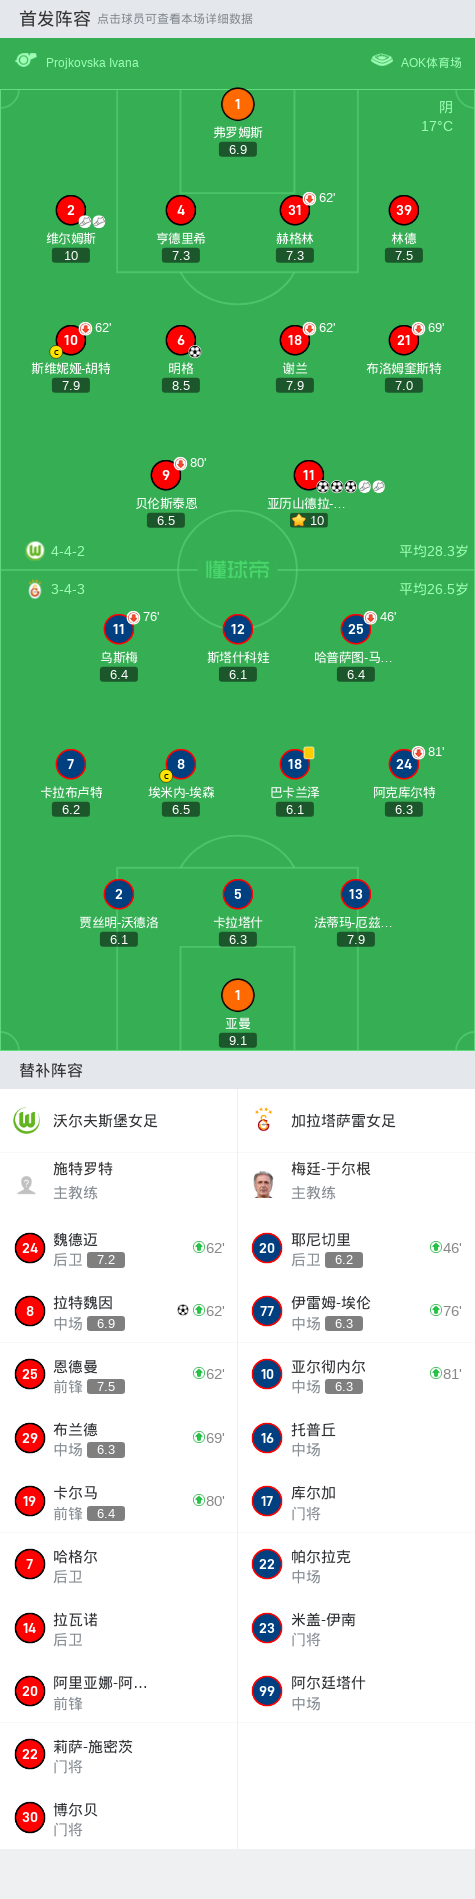
Task: Select goalkeeper 亚曼 number 1 badge
Action: coord(237,995)
